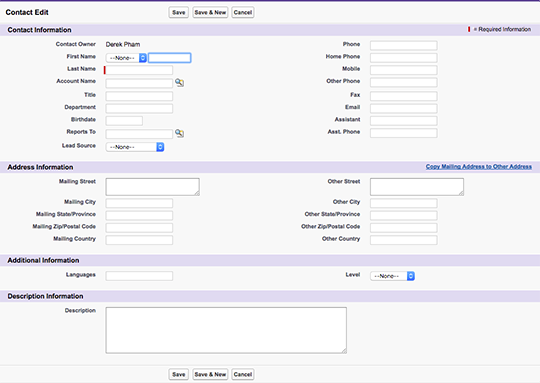Screen dimensions: 540x383
Task: Click the Asst. Phone field
Action: coord(404,133)
